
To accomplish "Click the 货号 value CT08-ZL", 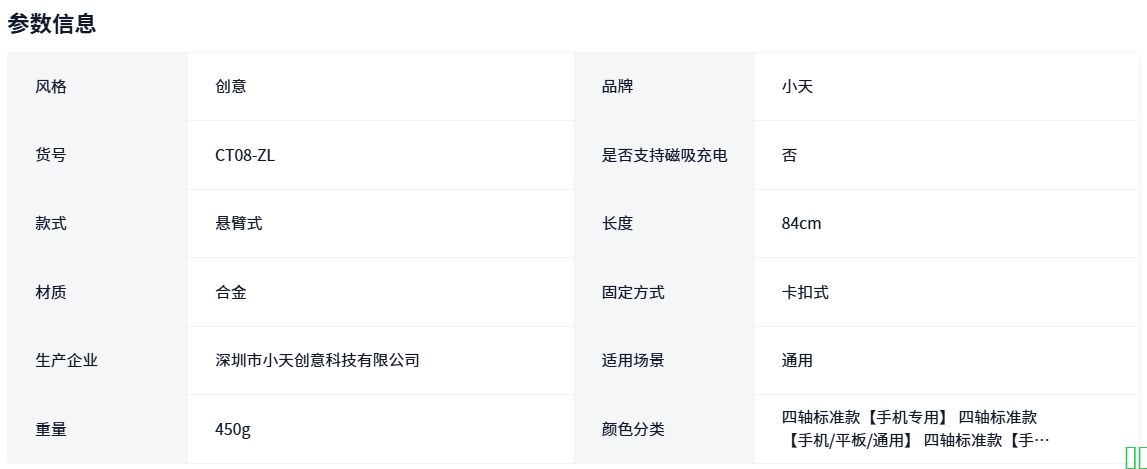I will 244,155.
